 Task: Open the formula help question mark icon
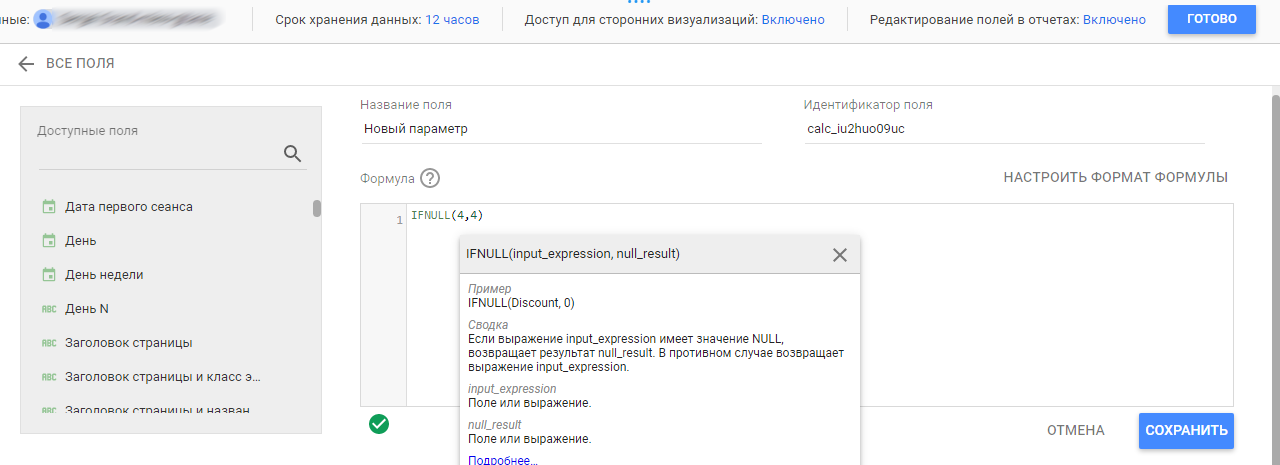tap(430, 178)
